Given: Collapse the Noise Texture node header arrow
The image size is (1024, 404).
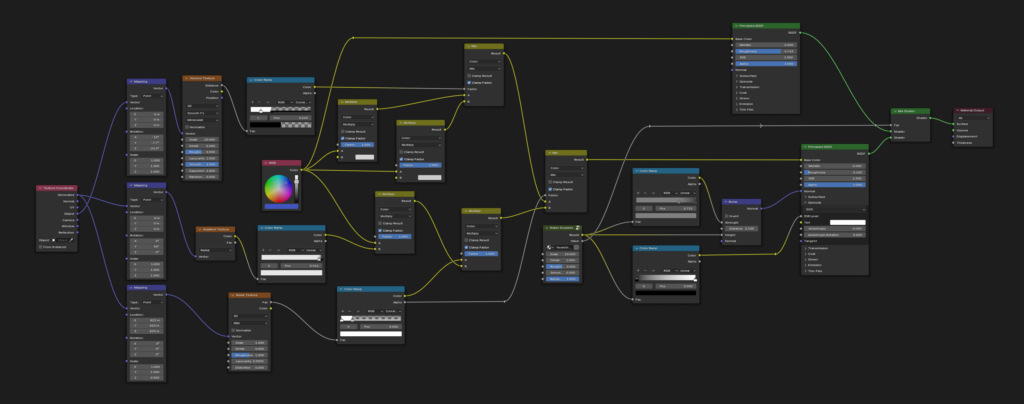Looking at the screenshot, I should 233,295.
